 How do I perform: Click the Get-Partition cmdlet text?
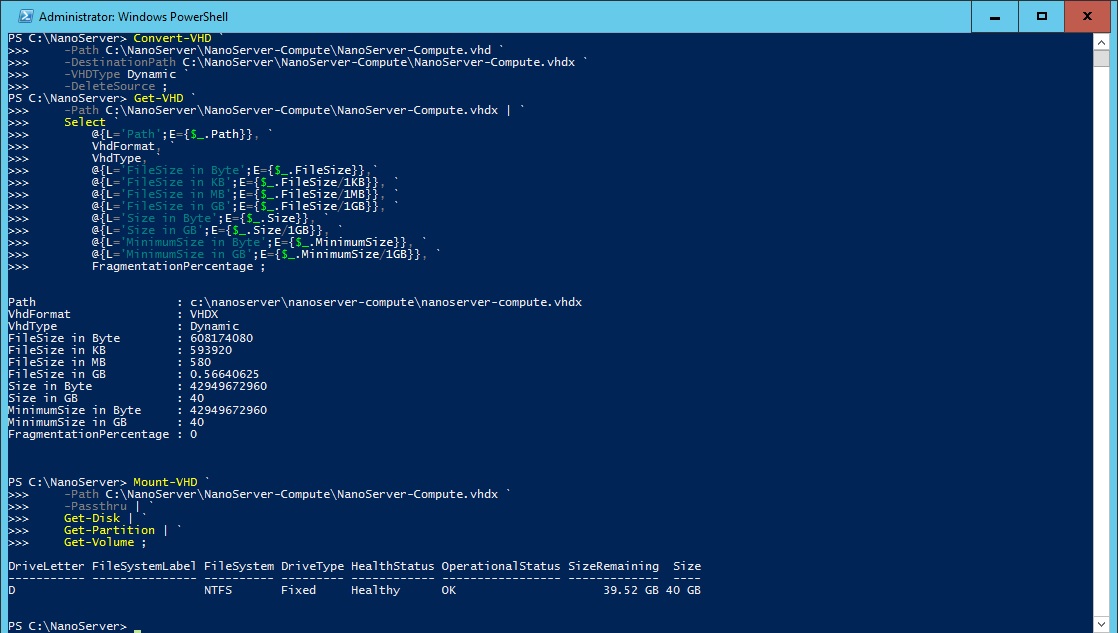(109, 530)
